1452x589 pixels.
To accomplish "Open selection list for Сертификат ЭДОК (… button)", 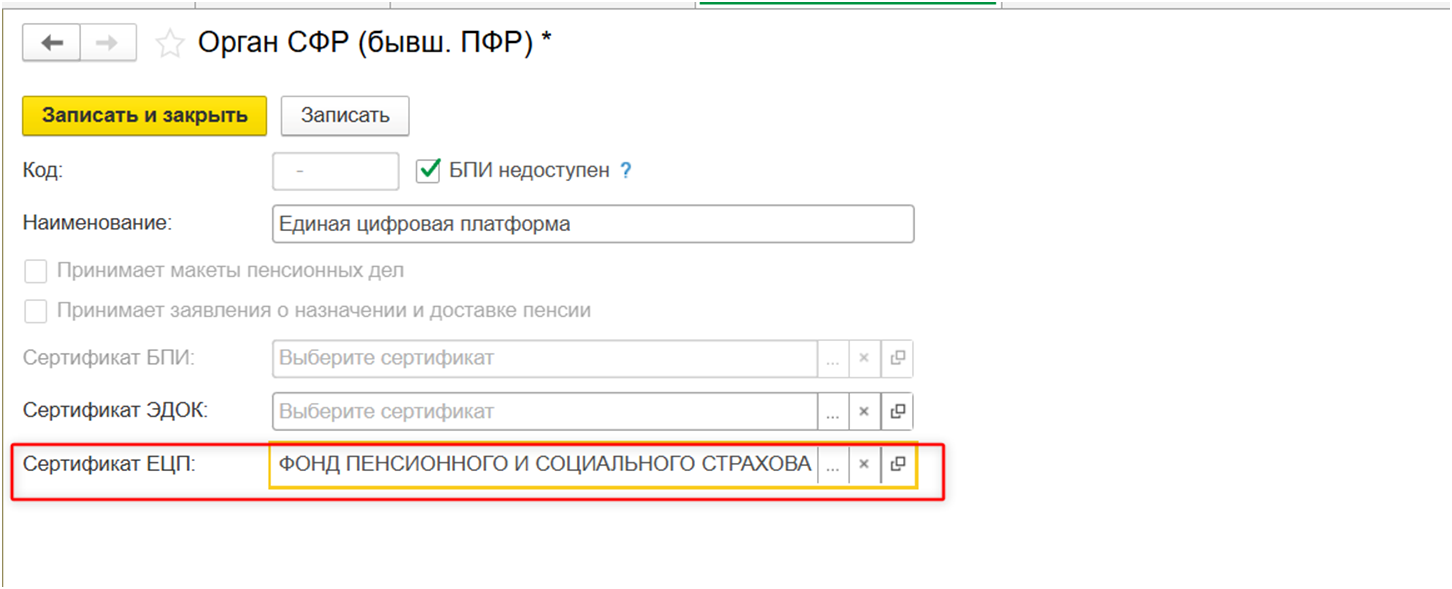I will pyautogui.click(x=832, y=411).
